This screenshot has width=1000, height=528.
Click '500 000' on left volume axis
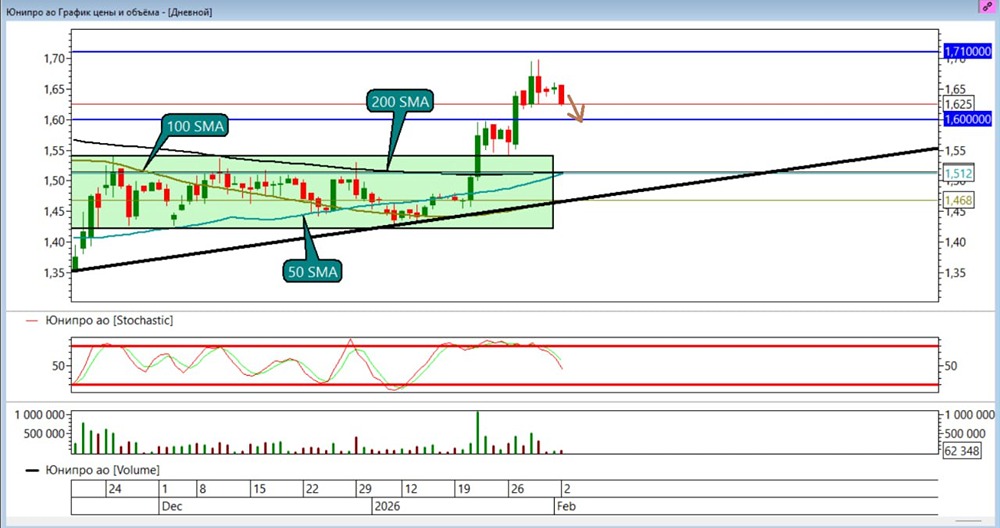tap(44, 433)
